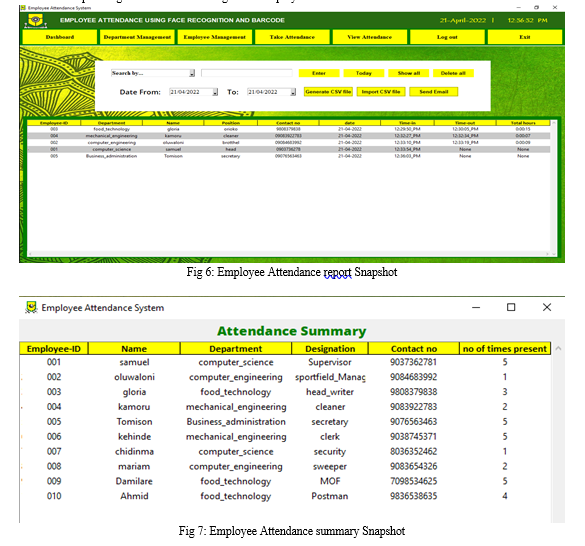The image size is (585, 546).
Task: Maximize the Attendance Summary window
Action: point(511,307)
